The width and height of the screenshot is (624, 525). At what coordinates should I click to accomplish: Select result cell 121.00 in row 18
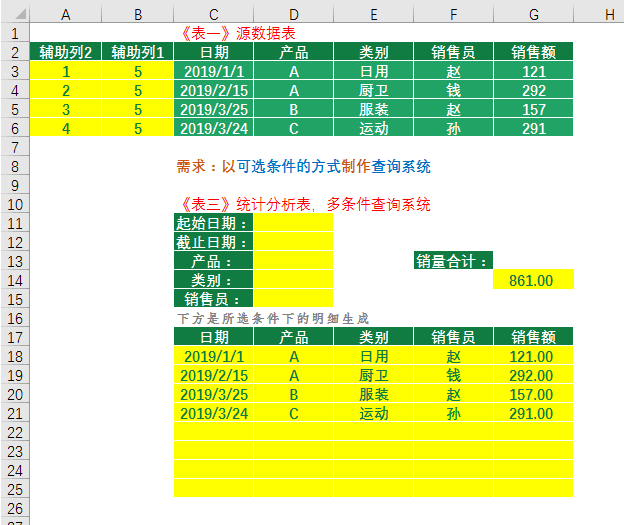[534, 356]
